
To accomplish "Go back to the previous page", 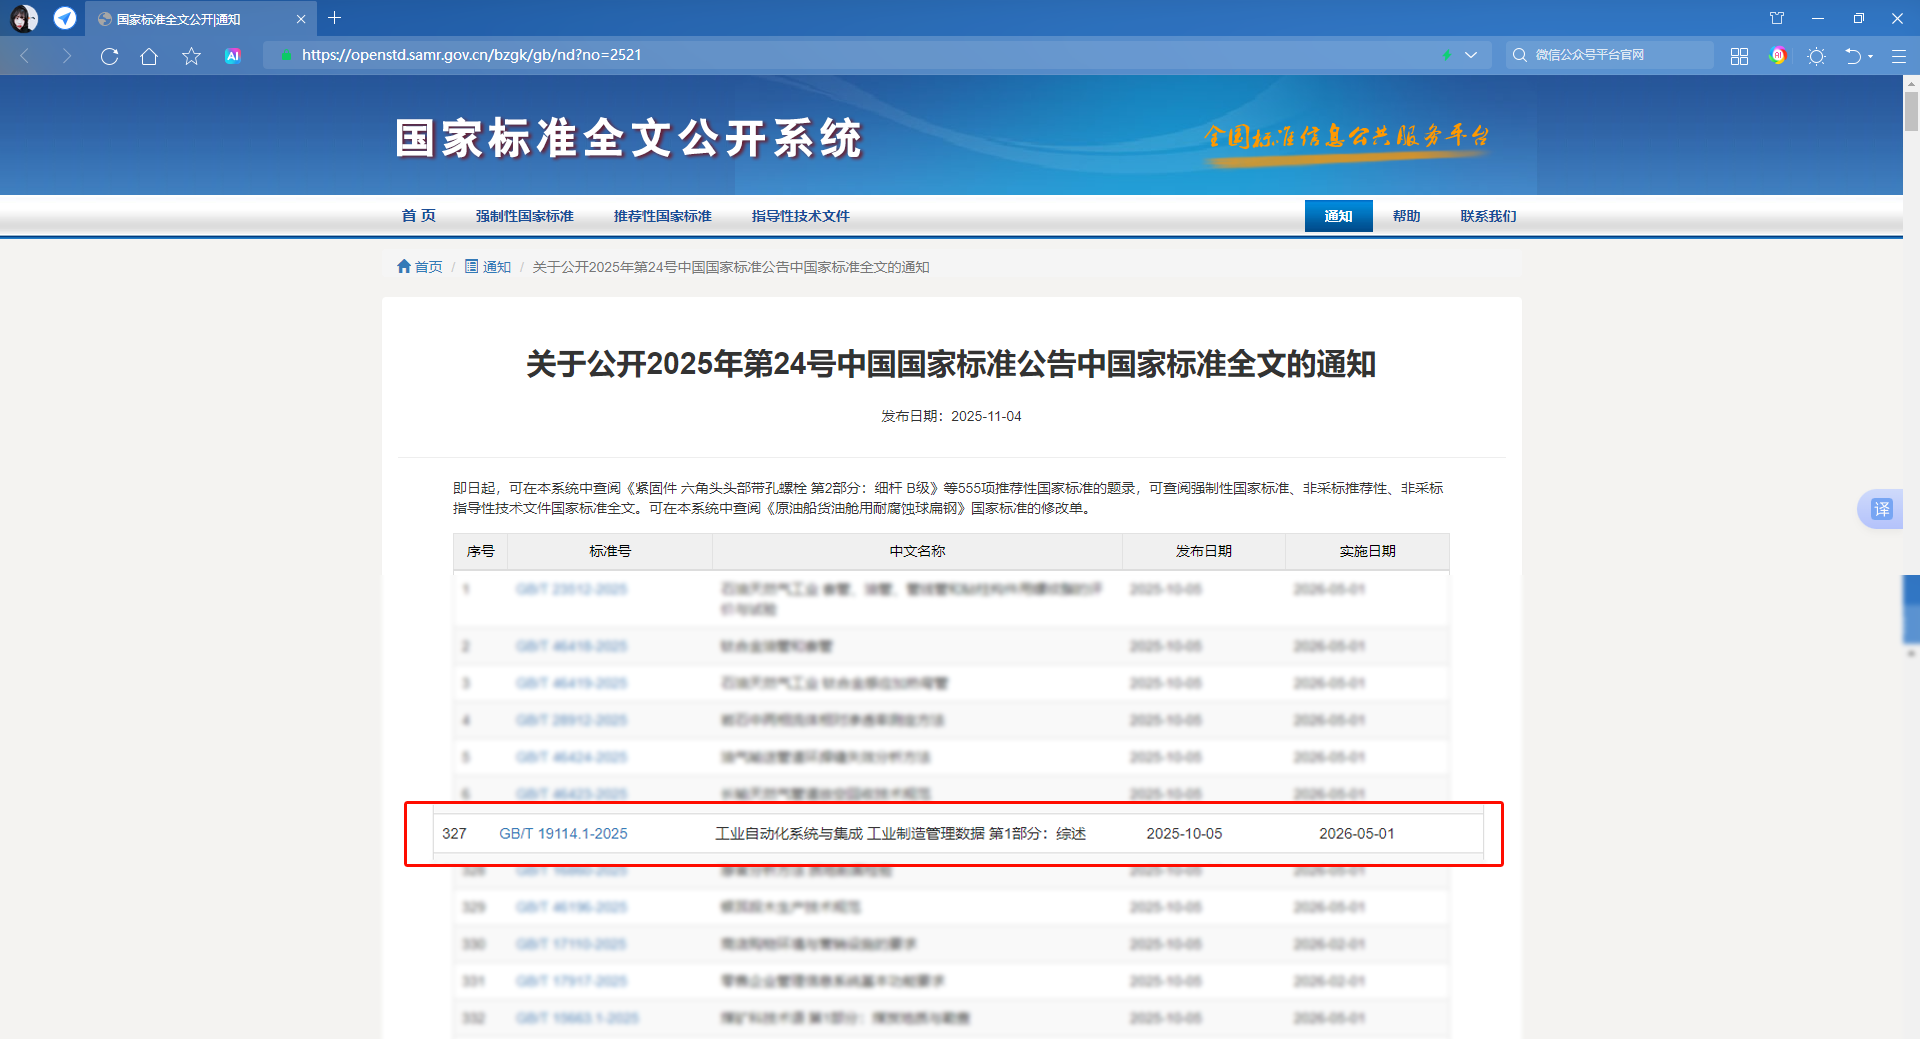I will click(26, 56).
